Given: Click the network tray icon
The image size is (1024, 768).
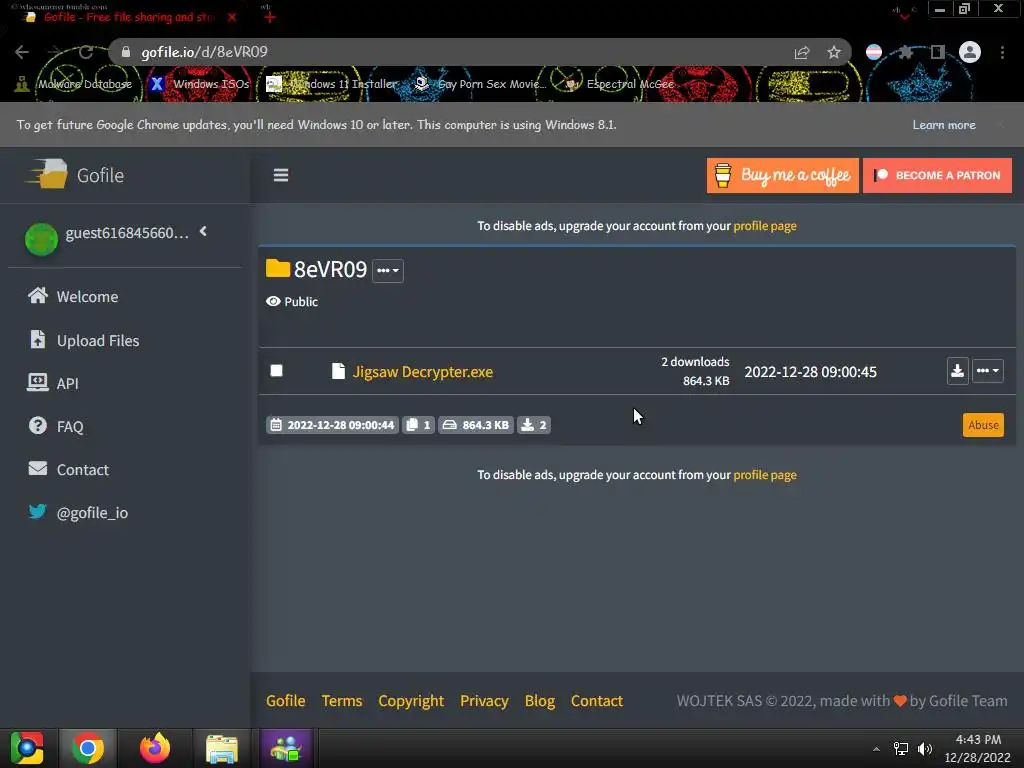Looking at the screenshot, I should (x=901, y=749).
